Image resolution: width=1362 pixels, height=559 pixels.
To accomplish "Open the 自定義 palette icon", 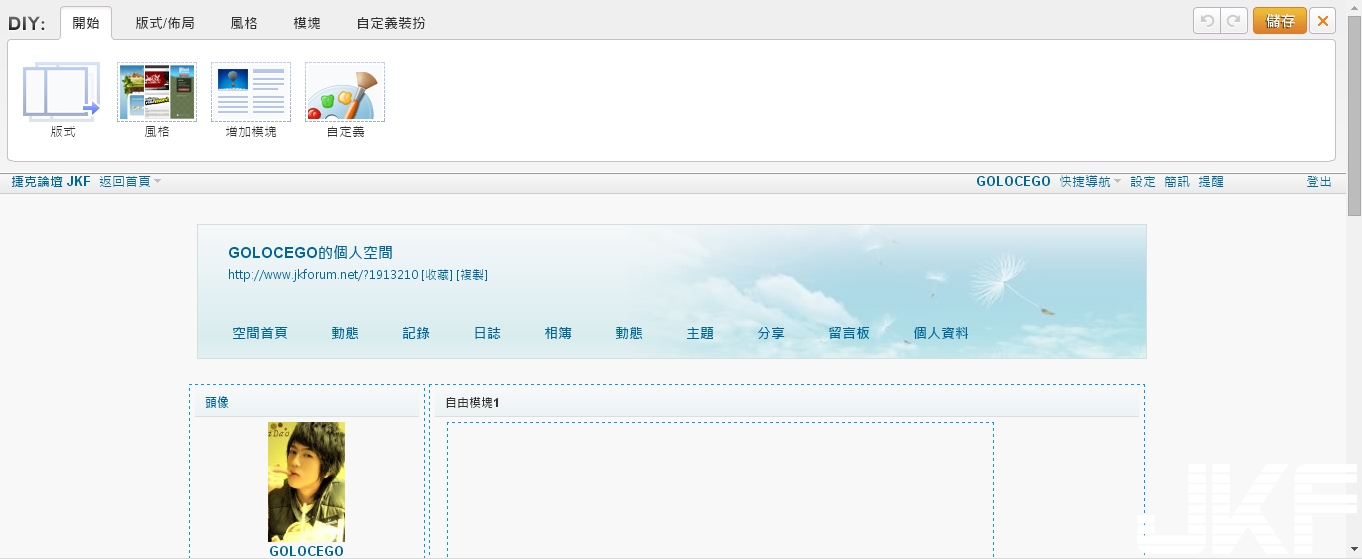I will point(345,92).
